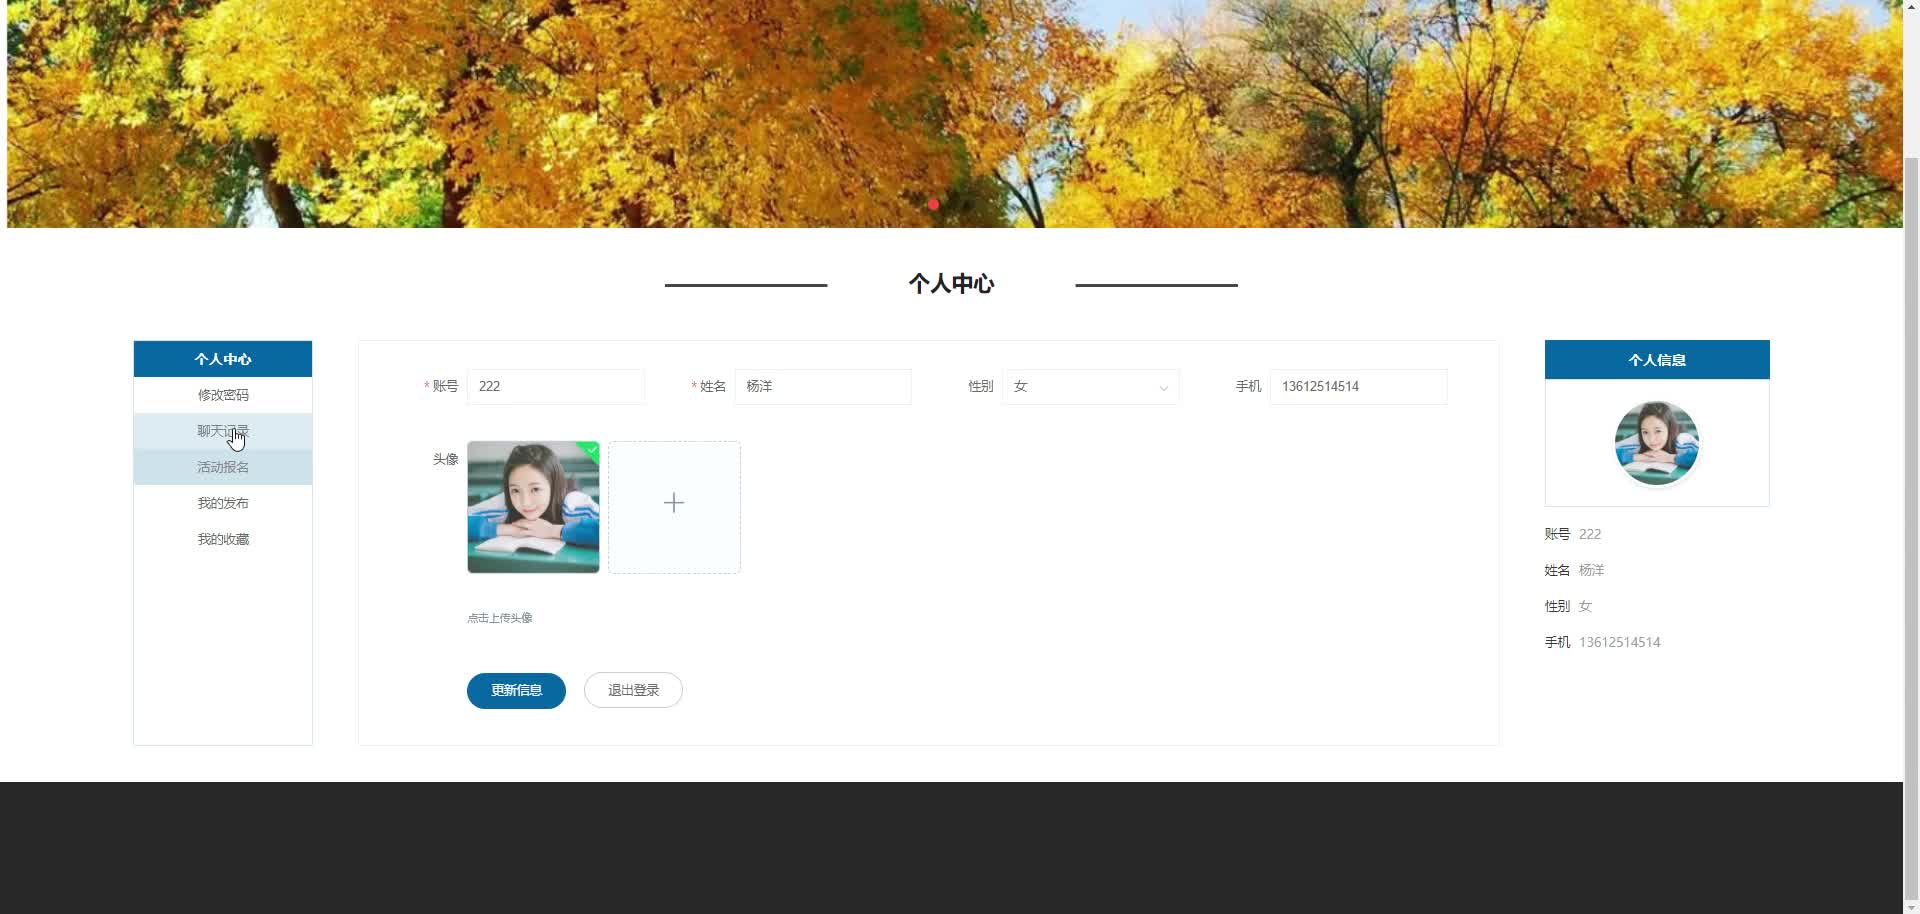
Task: Select 聊天记录 in the sidebar
Action: coord(223,431)
